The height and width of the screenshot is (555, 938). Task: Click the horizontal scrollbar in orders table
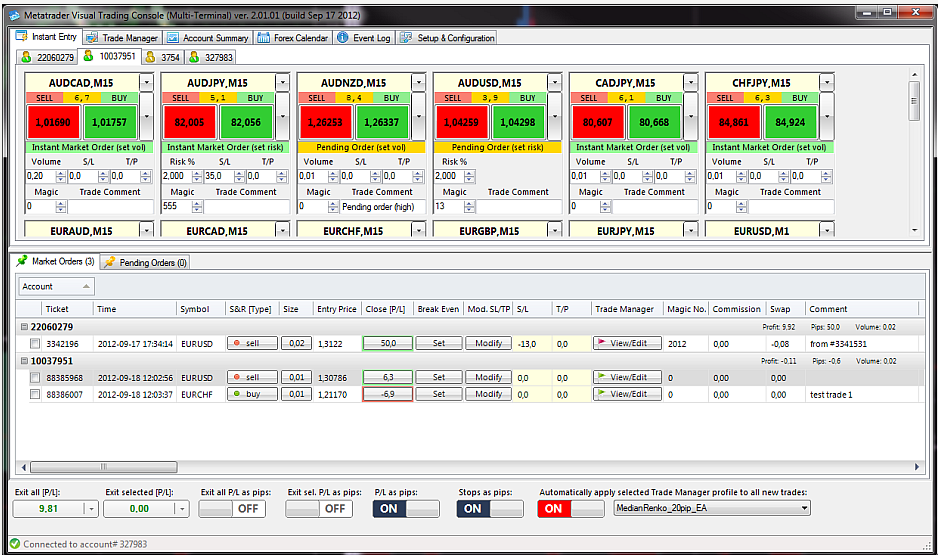click(x=103, y=467)
